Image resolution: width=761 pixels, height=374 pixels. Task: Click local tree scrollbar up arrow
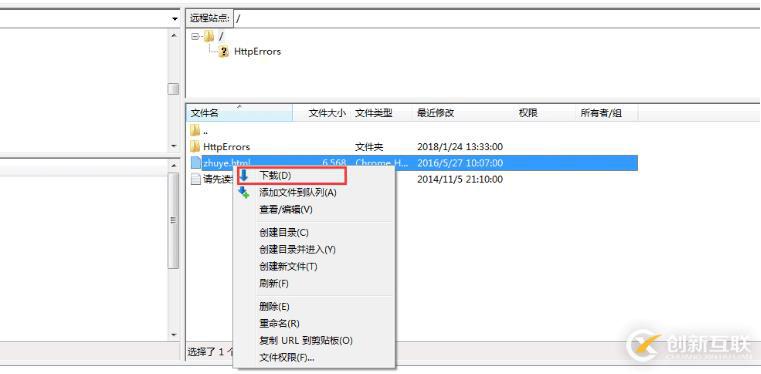174,35
